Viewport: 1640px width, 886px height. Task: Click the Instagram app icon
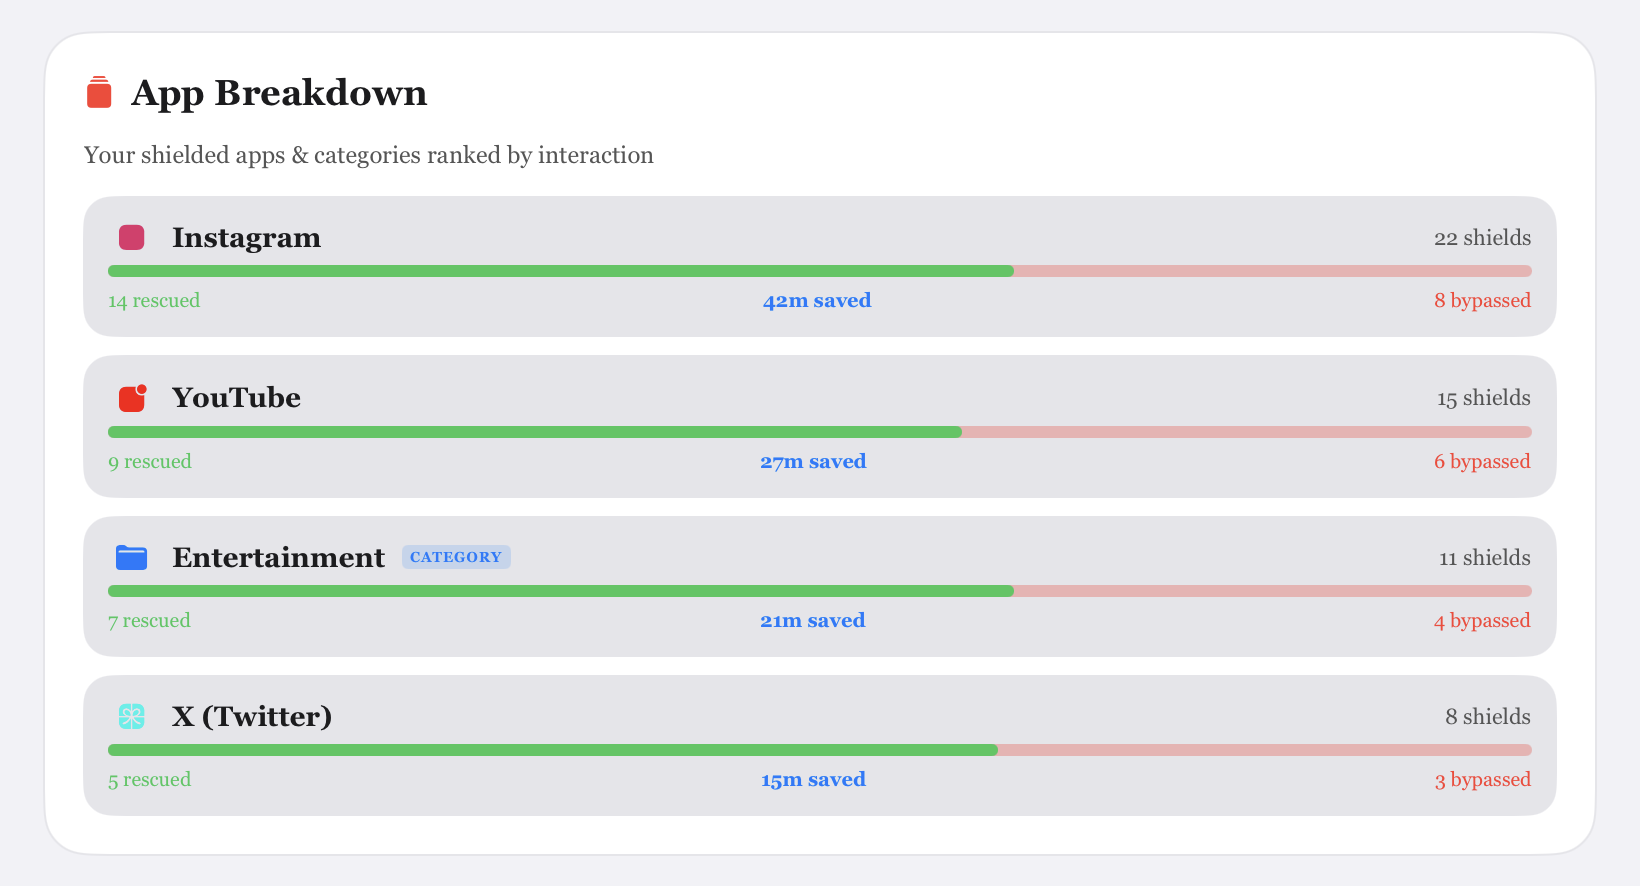[132, 238]
